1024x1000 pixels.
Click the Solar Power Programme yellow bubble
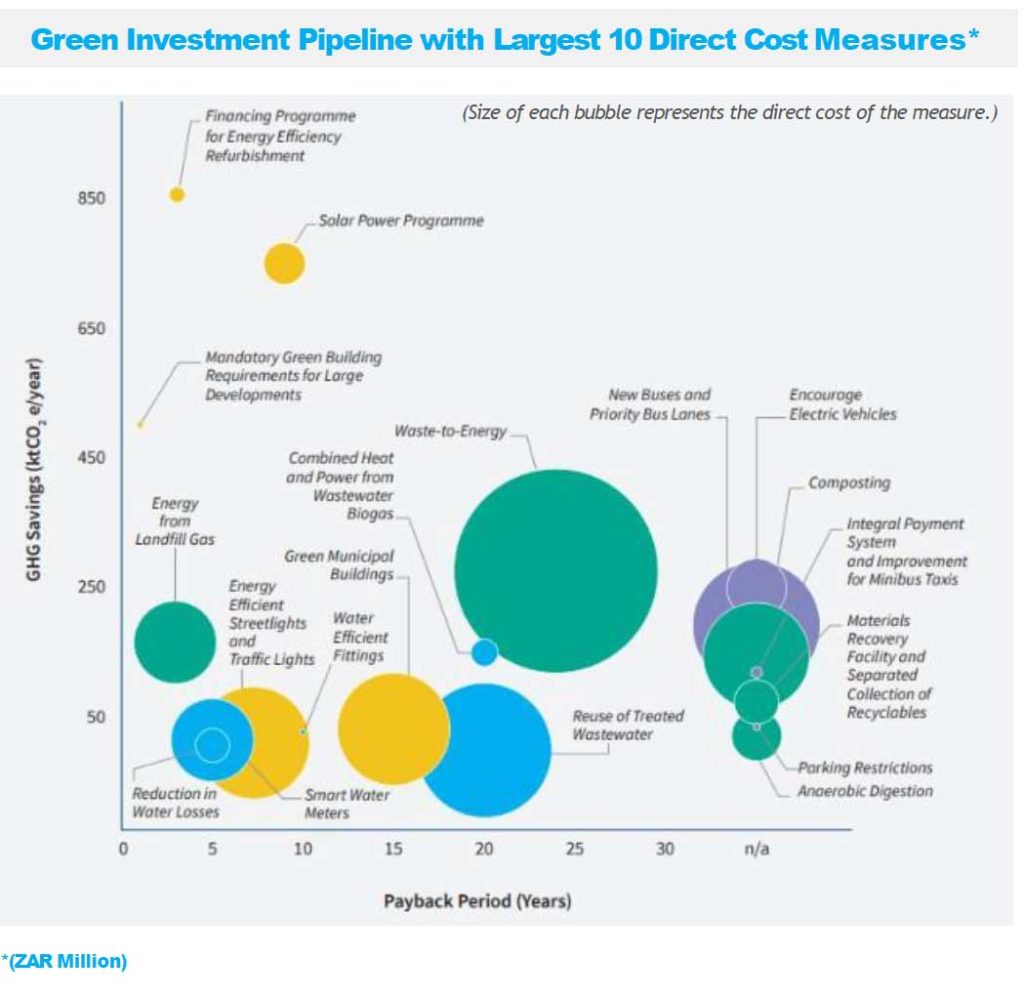[x=284, y=263]
